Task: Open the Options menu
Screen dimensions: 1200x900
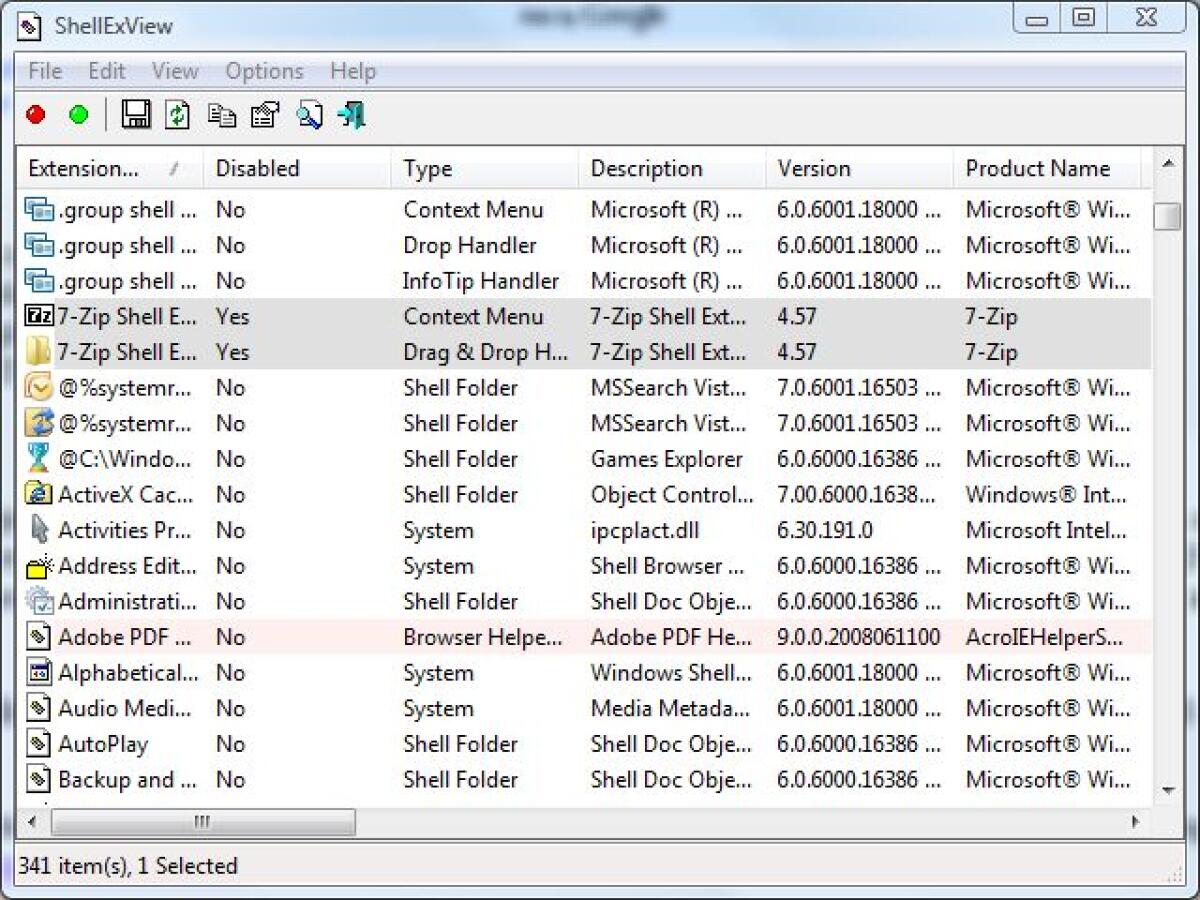Action: [x=263, y=70]
